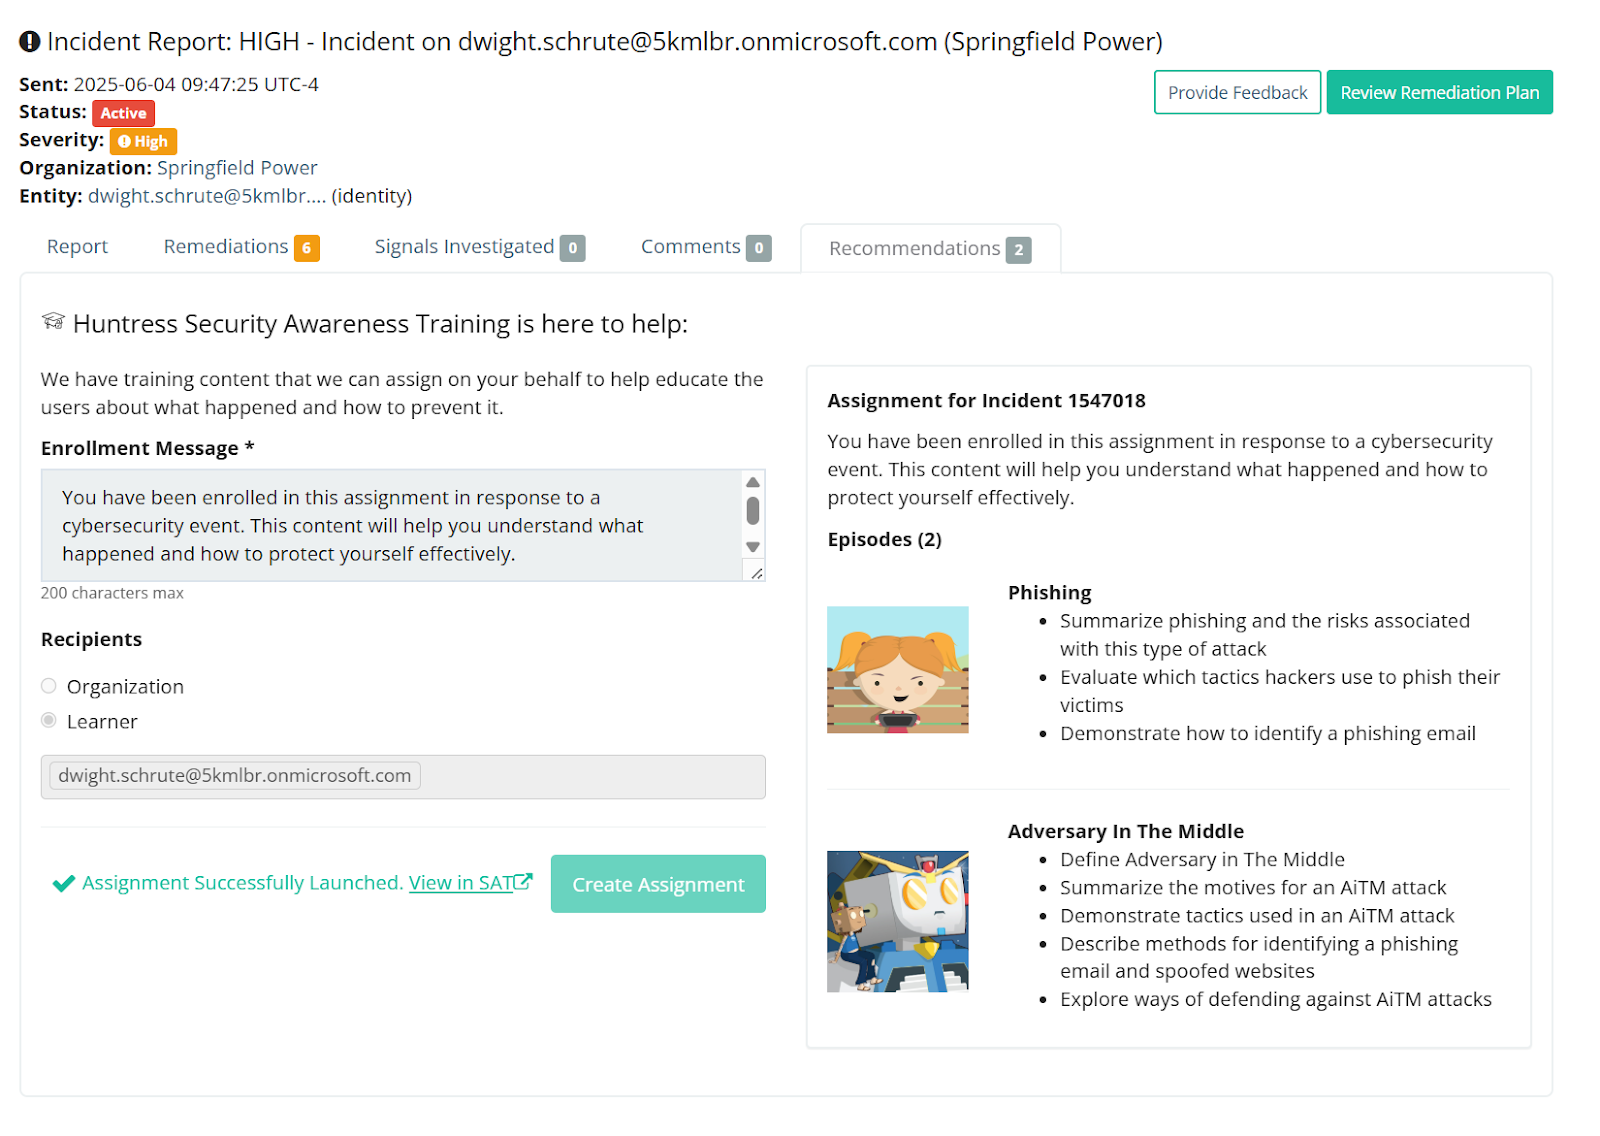
Task: Follow the View in SAT link
Action: click(470, 883)
